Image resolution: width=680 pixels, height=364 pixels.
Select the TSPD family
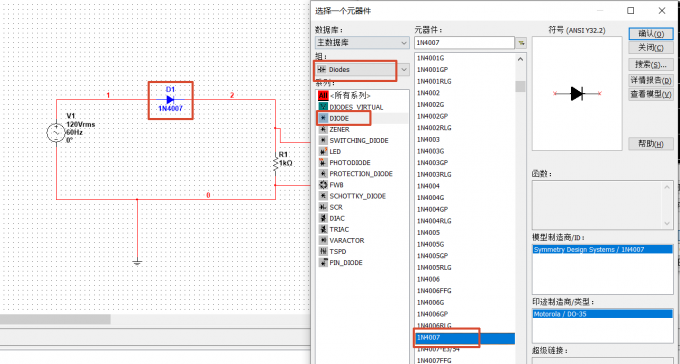point(337,252)
